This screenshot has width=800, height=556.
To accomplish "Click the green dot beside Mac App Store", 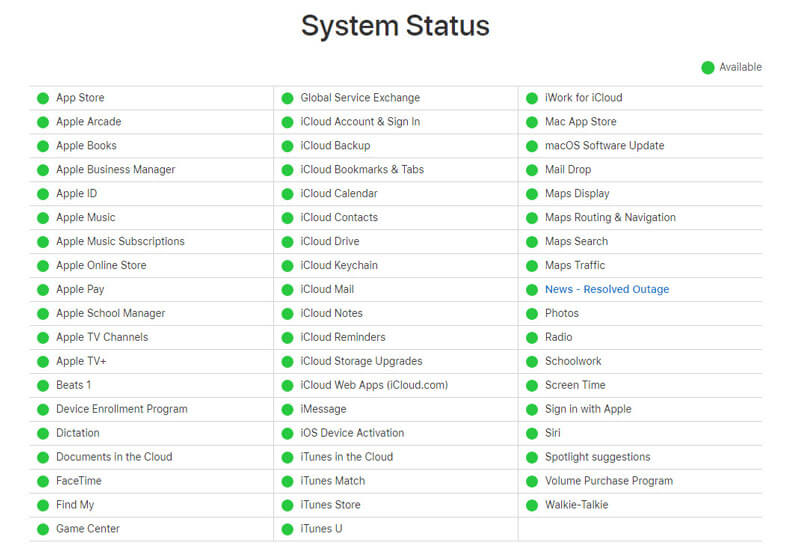I will (x=532, y=122).
